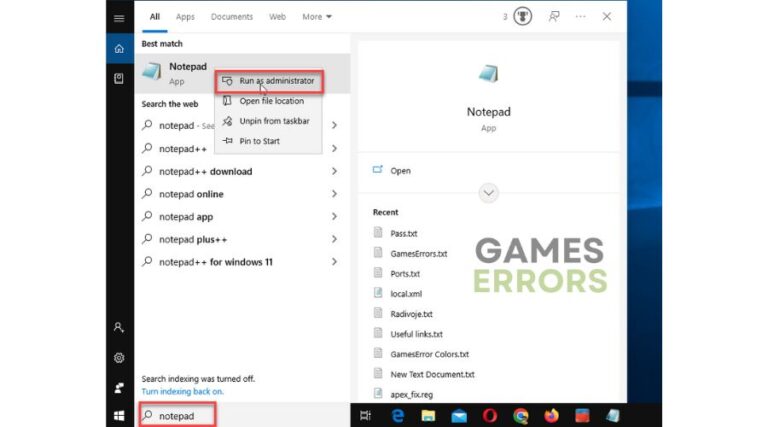
Task: Expand notepad++ download suggestion arrow
Action: pyautogui.click(x=334, y=171)
